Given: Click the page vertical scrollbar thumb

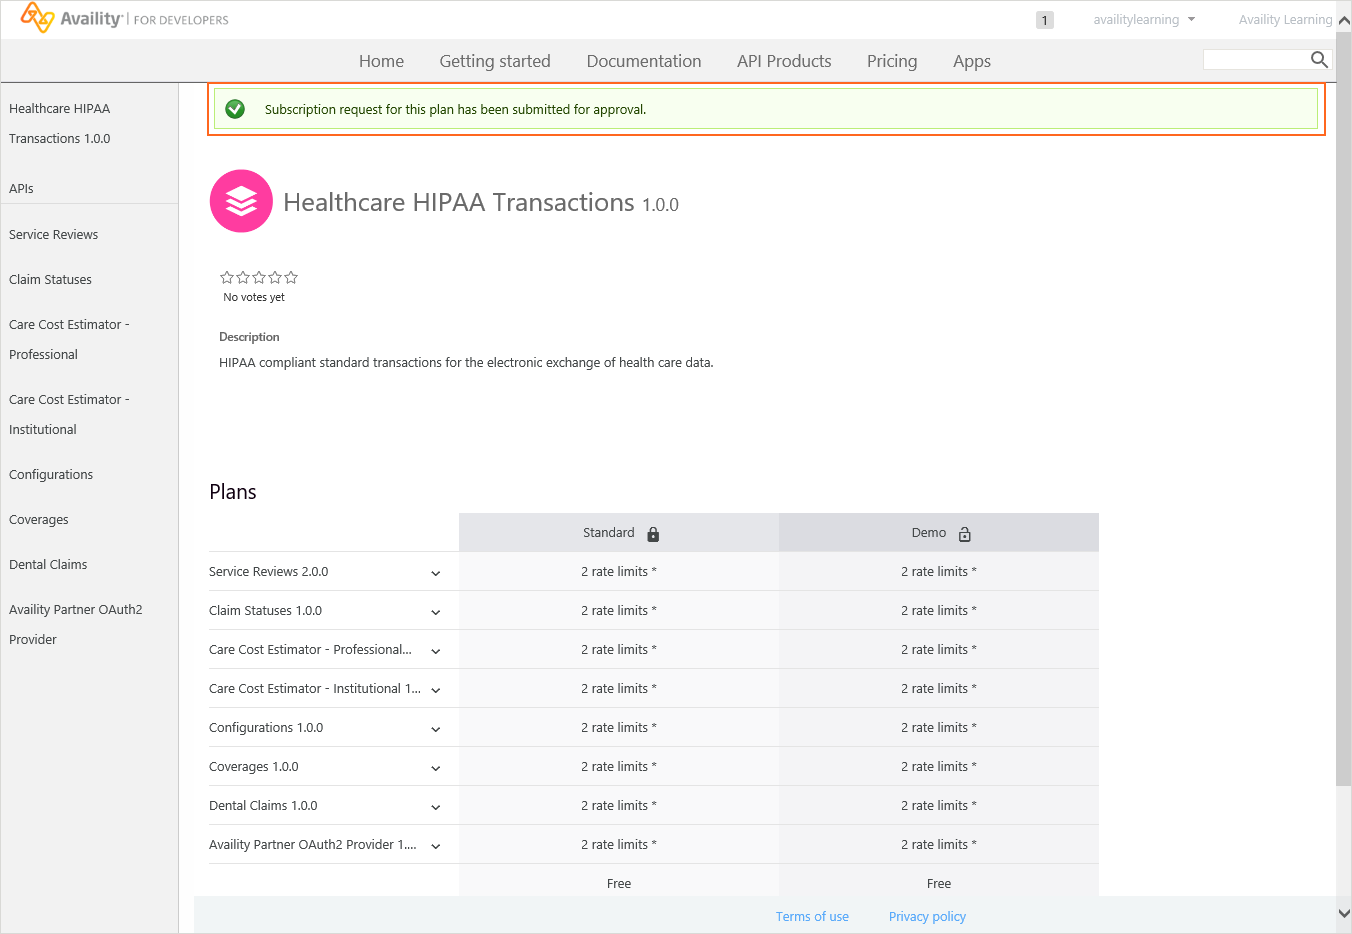Looking at the screenshot, I should click(x=1343, y=408).
